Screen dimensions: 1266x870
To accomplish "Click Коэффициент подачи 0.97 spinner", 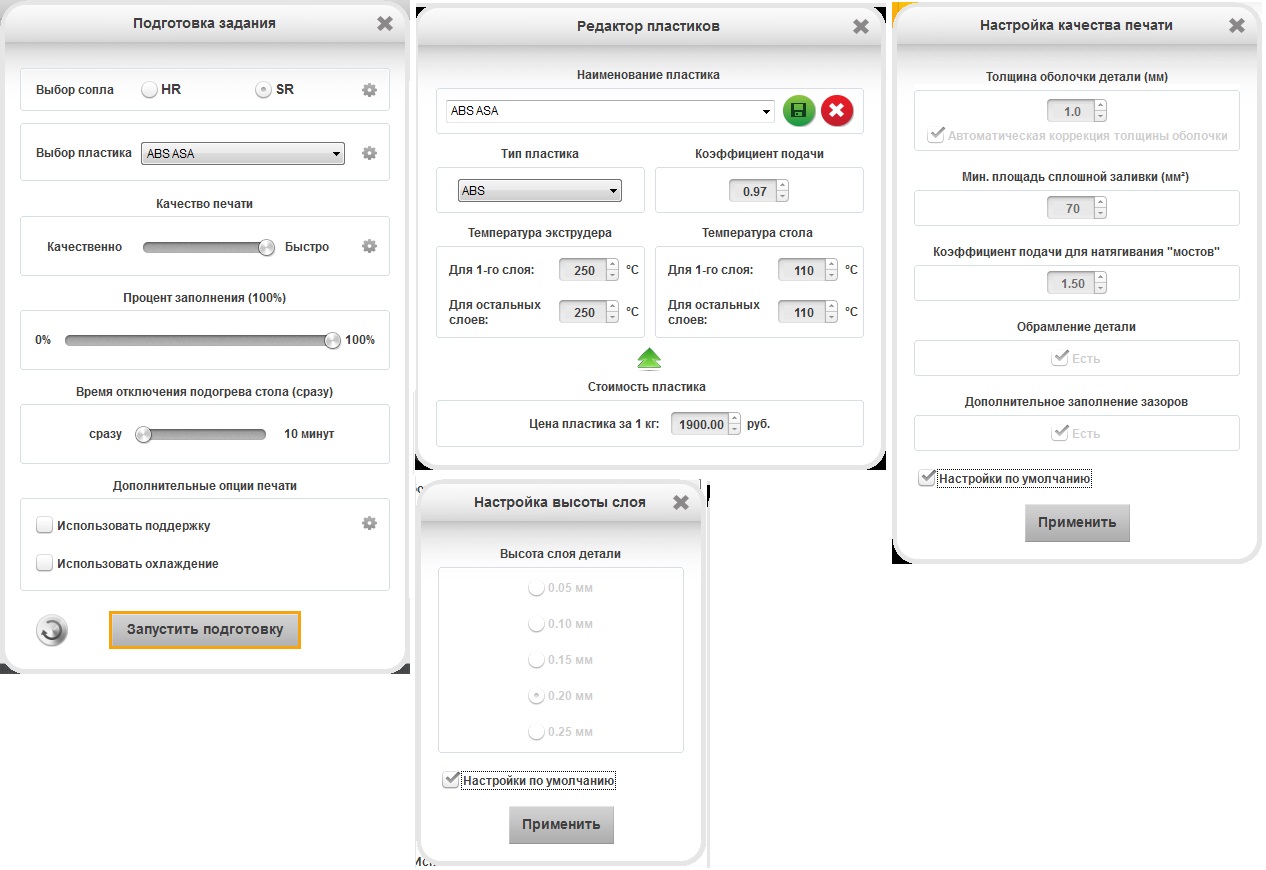I will tap(759, 191).
